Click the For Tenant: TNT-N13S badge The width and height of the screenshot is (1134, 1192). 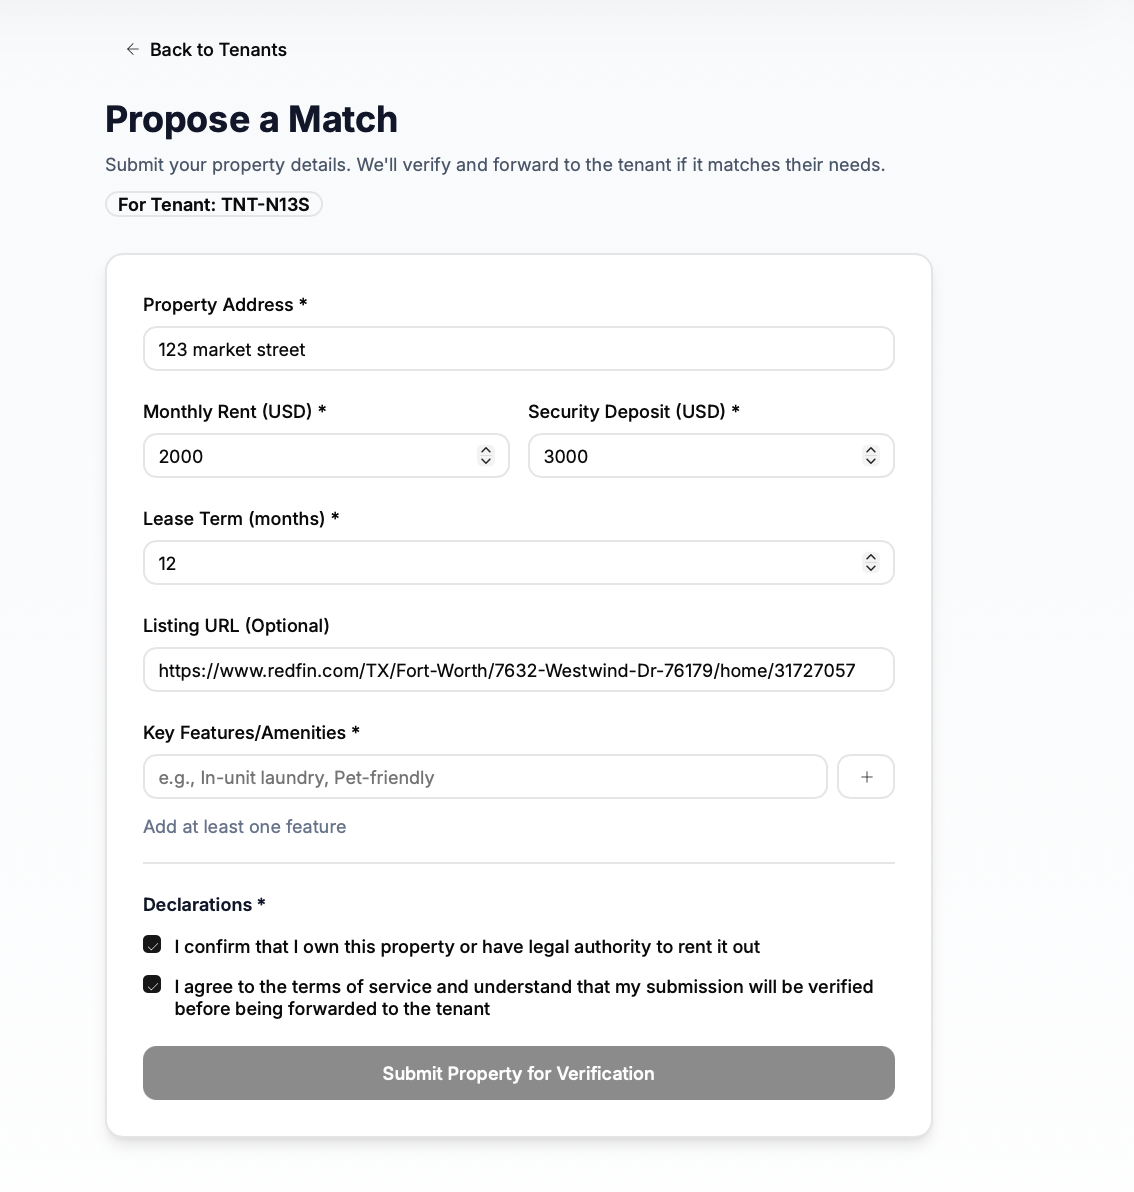[214, 205]
